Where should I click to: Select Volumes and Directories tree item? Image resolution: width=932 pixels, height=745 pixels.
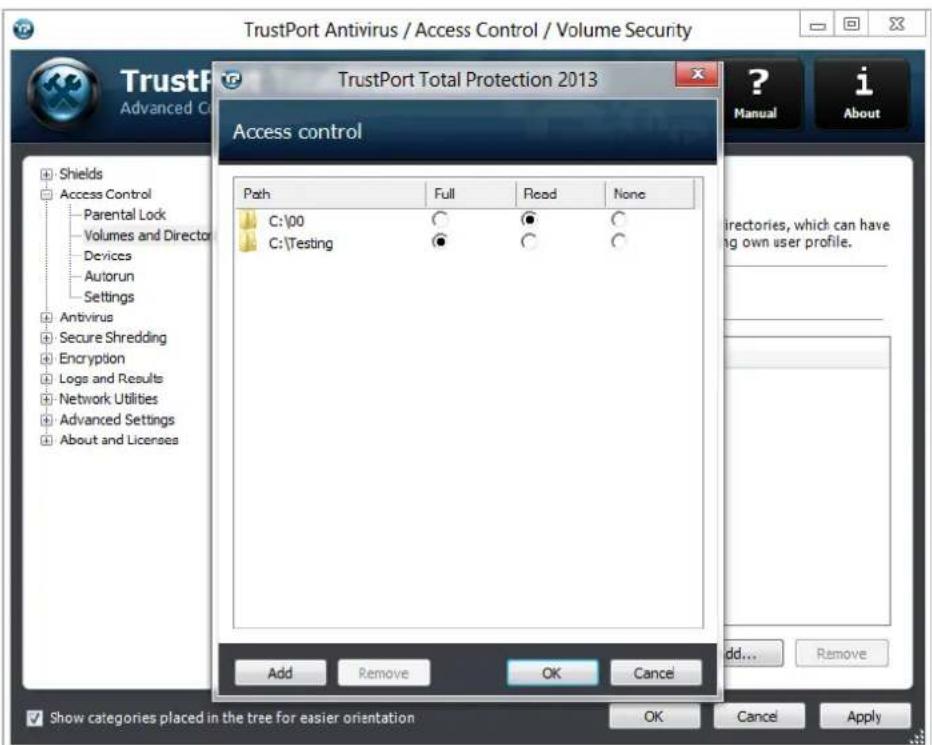pyautogui.click(x=147, y=235)
